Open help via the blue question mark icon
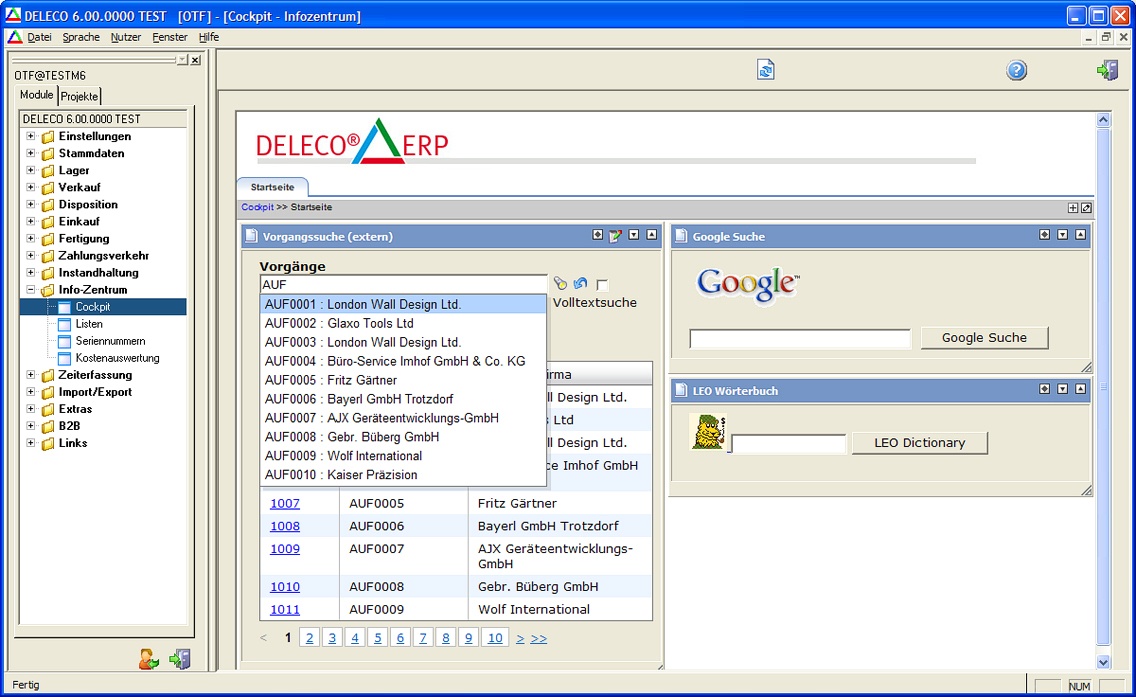The height and width of the screenshot is (697, 1136). click(x=1016, y=70)
